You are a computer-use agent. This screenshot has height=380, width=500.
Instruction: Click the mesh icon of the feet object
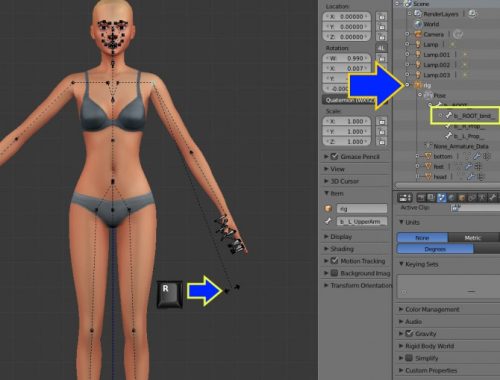tap(428, 166)
